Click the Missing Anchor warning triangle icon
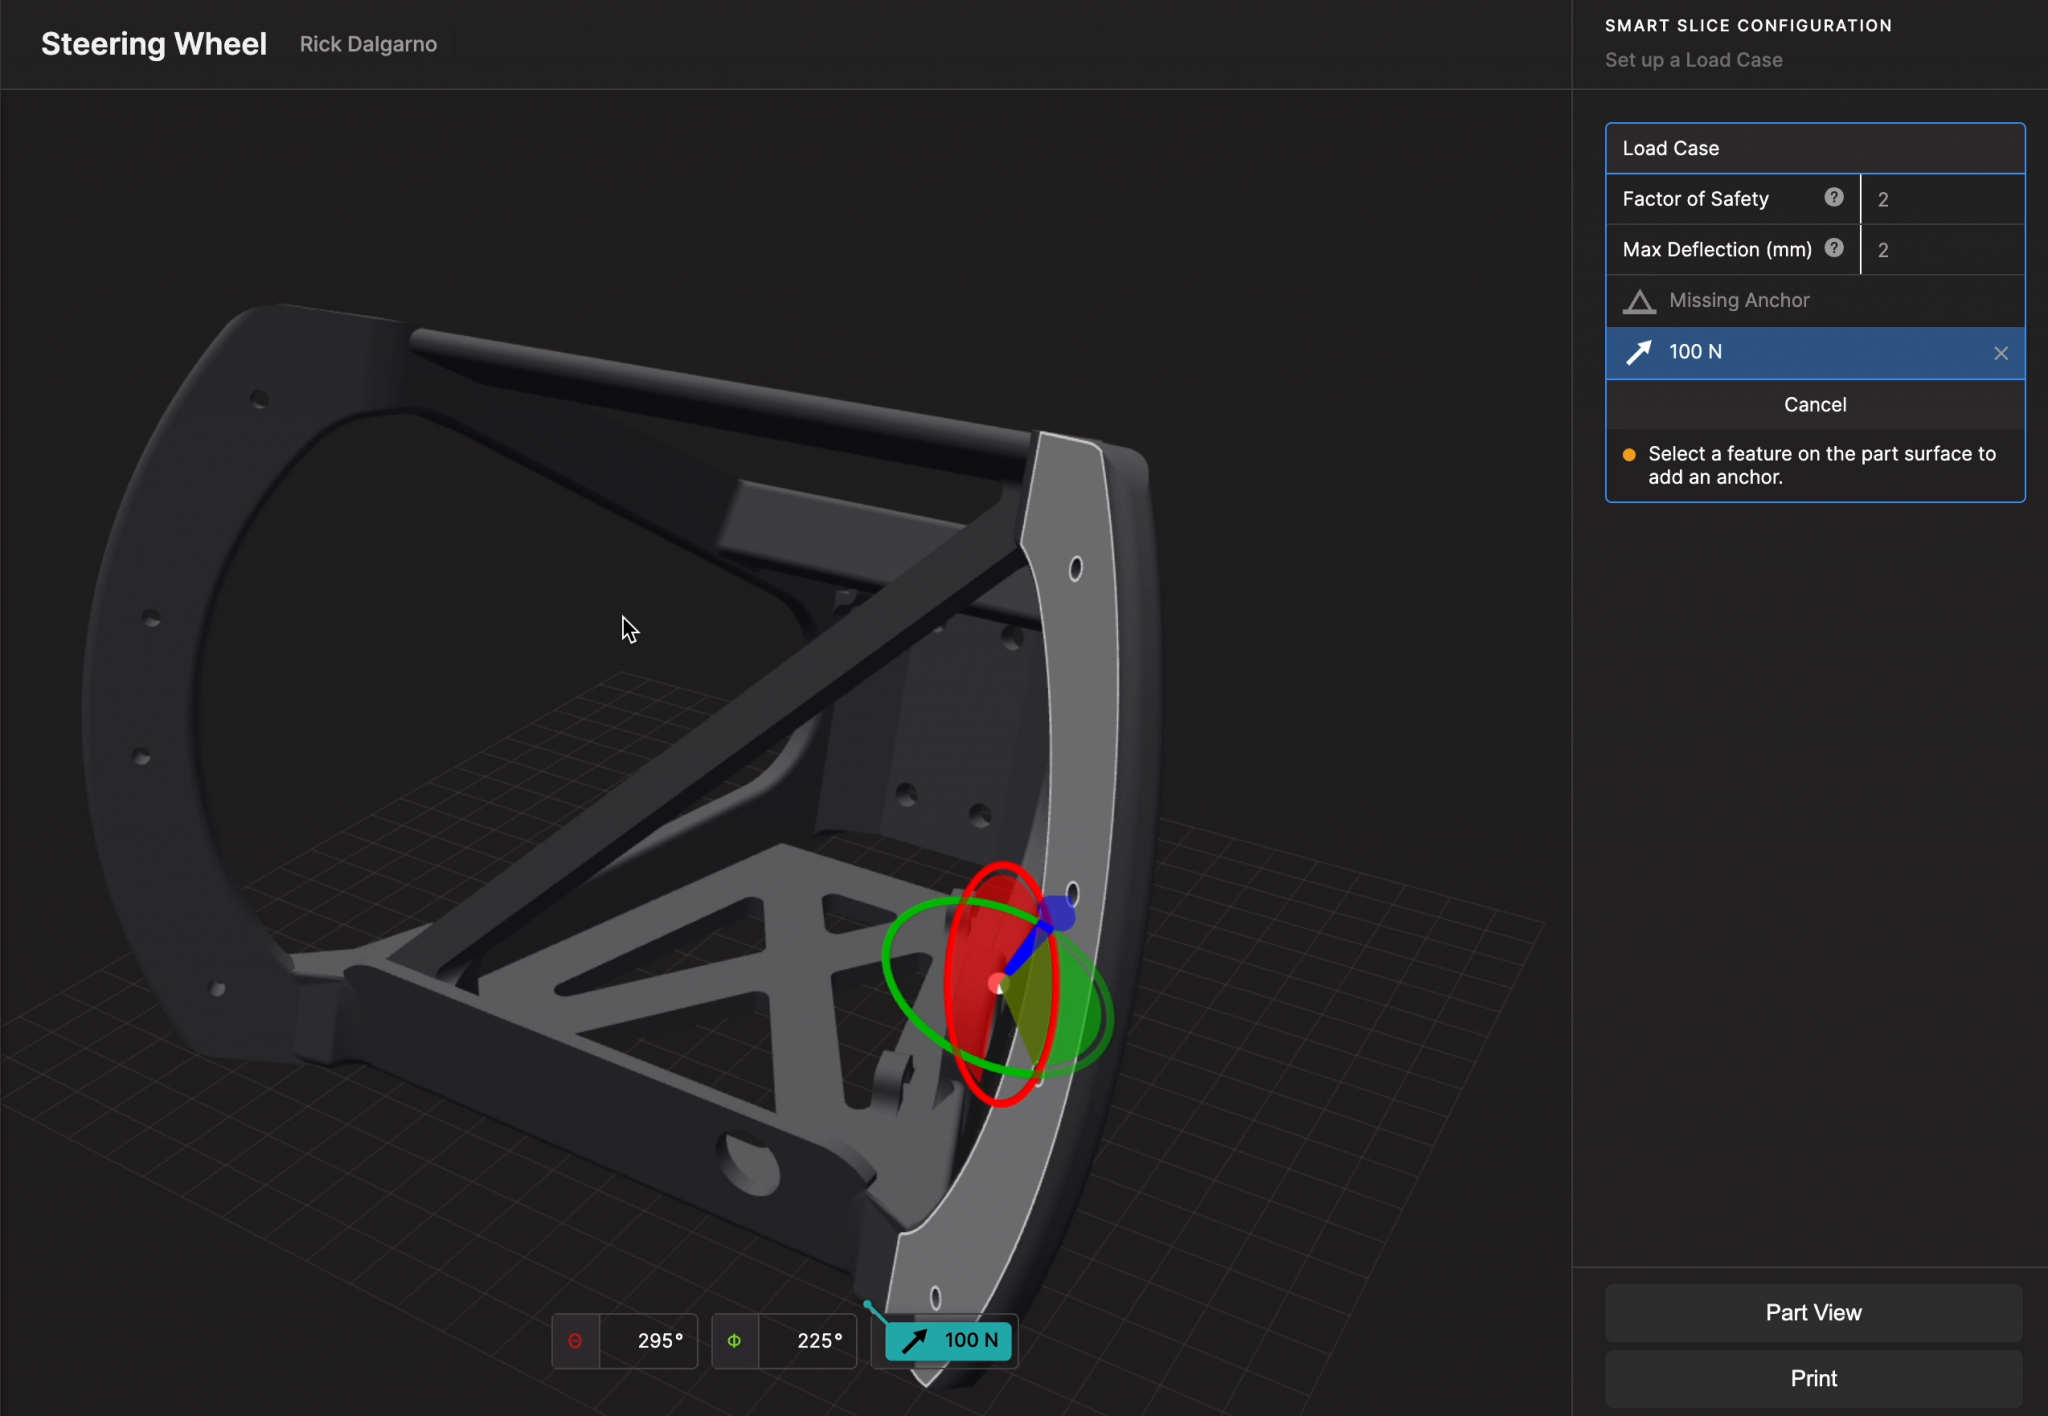The image size is (2048, 1416). coord(1639,301)
